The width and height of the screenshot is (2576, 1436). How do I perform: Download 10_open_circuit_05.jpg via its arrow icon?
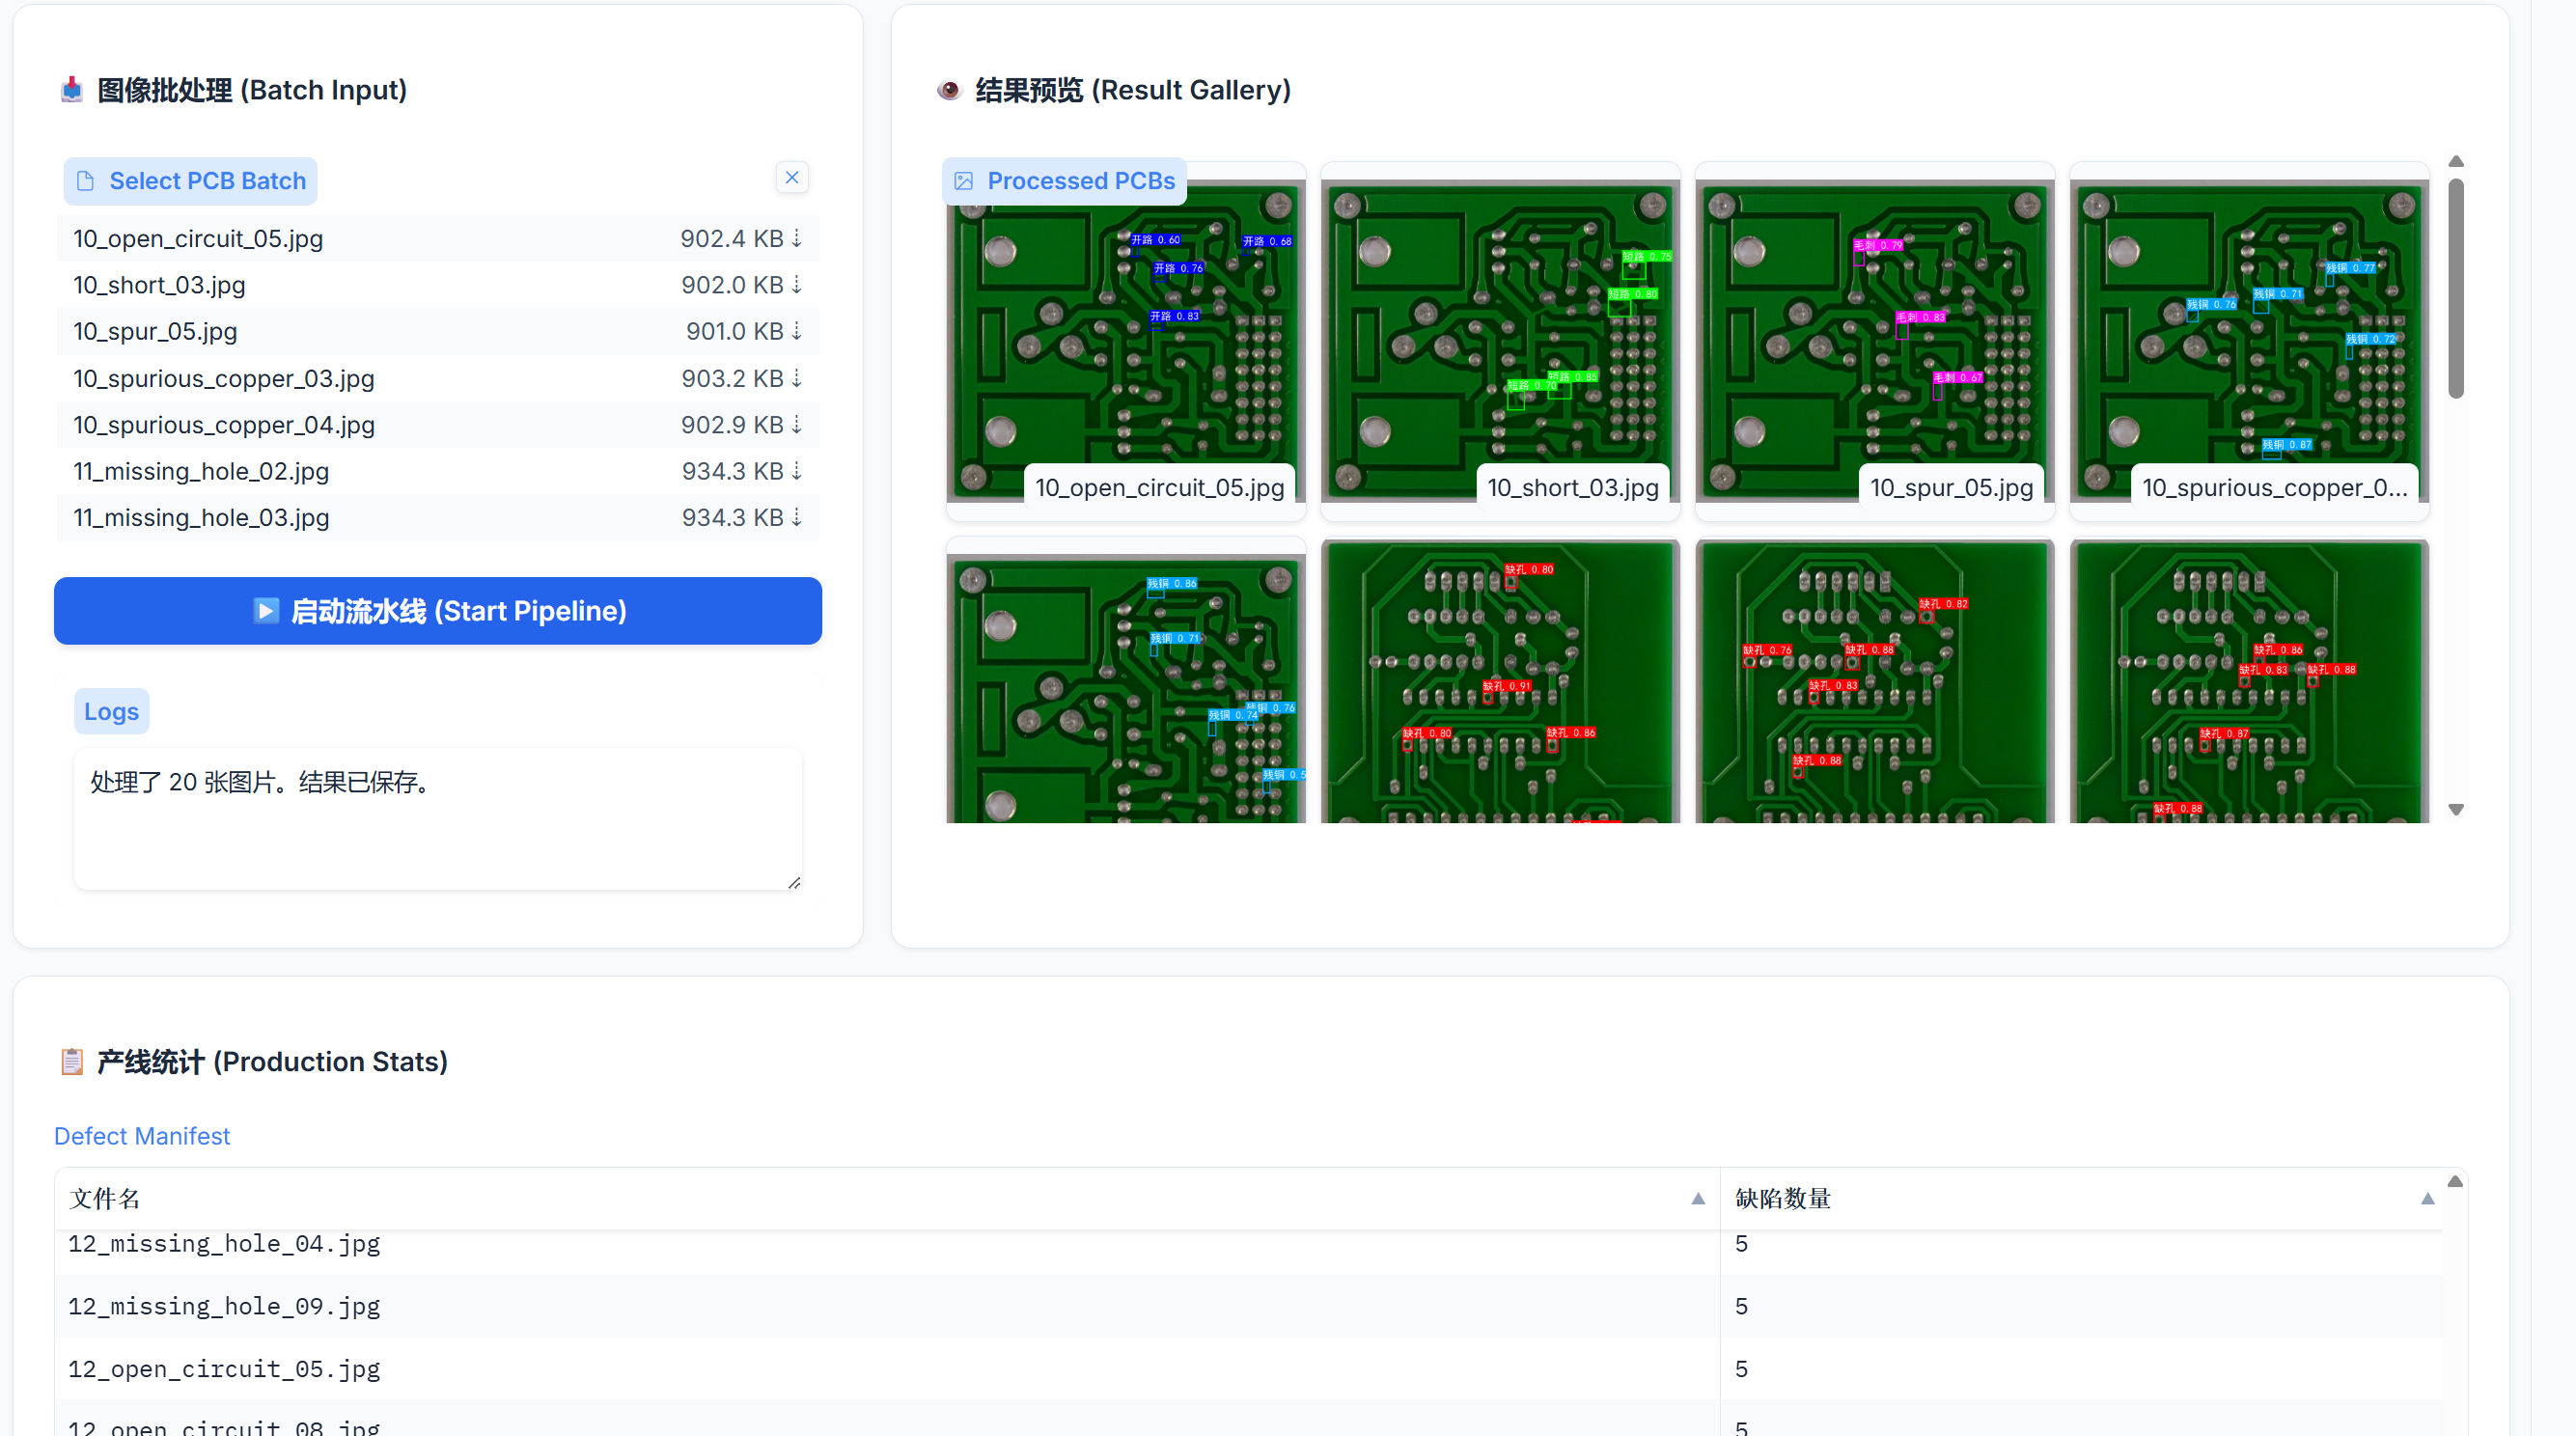pyautogui.click(x=797, y=239)
